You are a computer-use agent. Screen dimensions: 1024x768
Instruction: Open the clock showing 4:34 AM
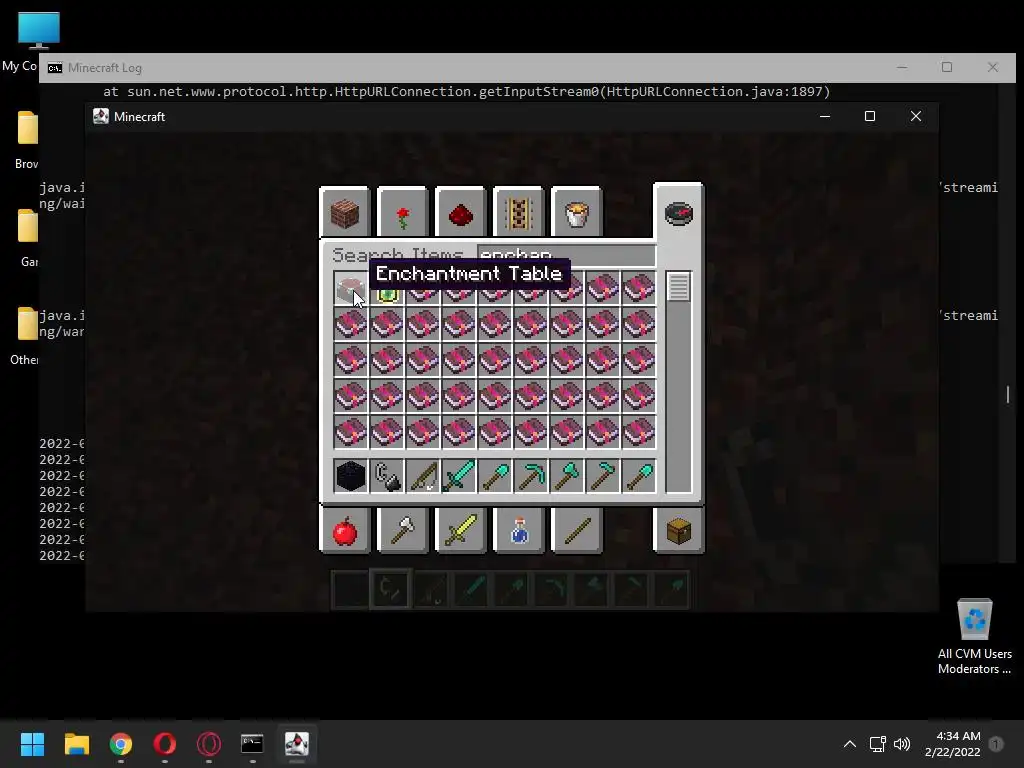[x=953, y=744]
